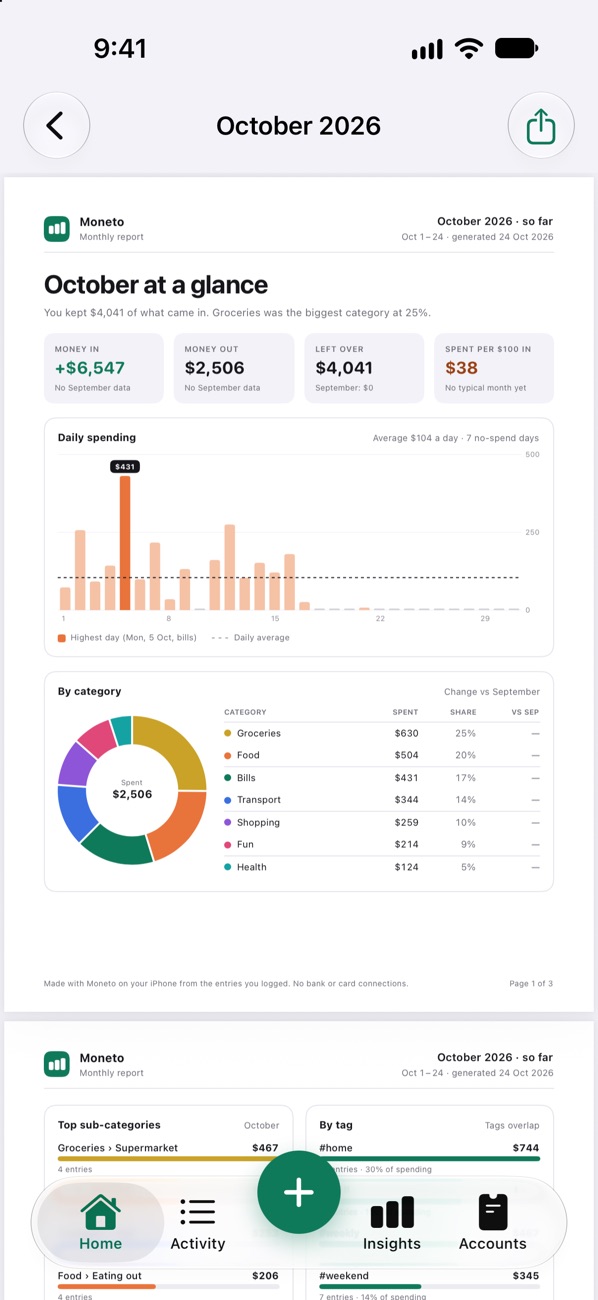Viewport: 598px width, 1300px height.
Task: Tap the Highest day legend swatch
Action: coord(62,638)
